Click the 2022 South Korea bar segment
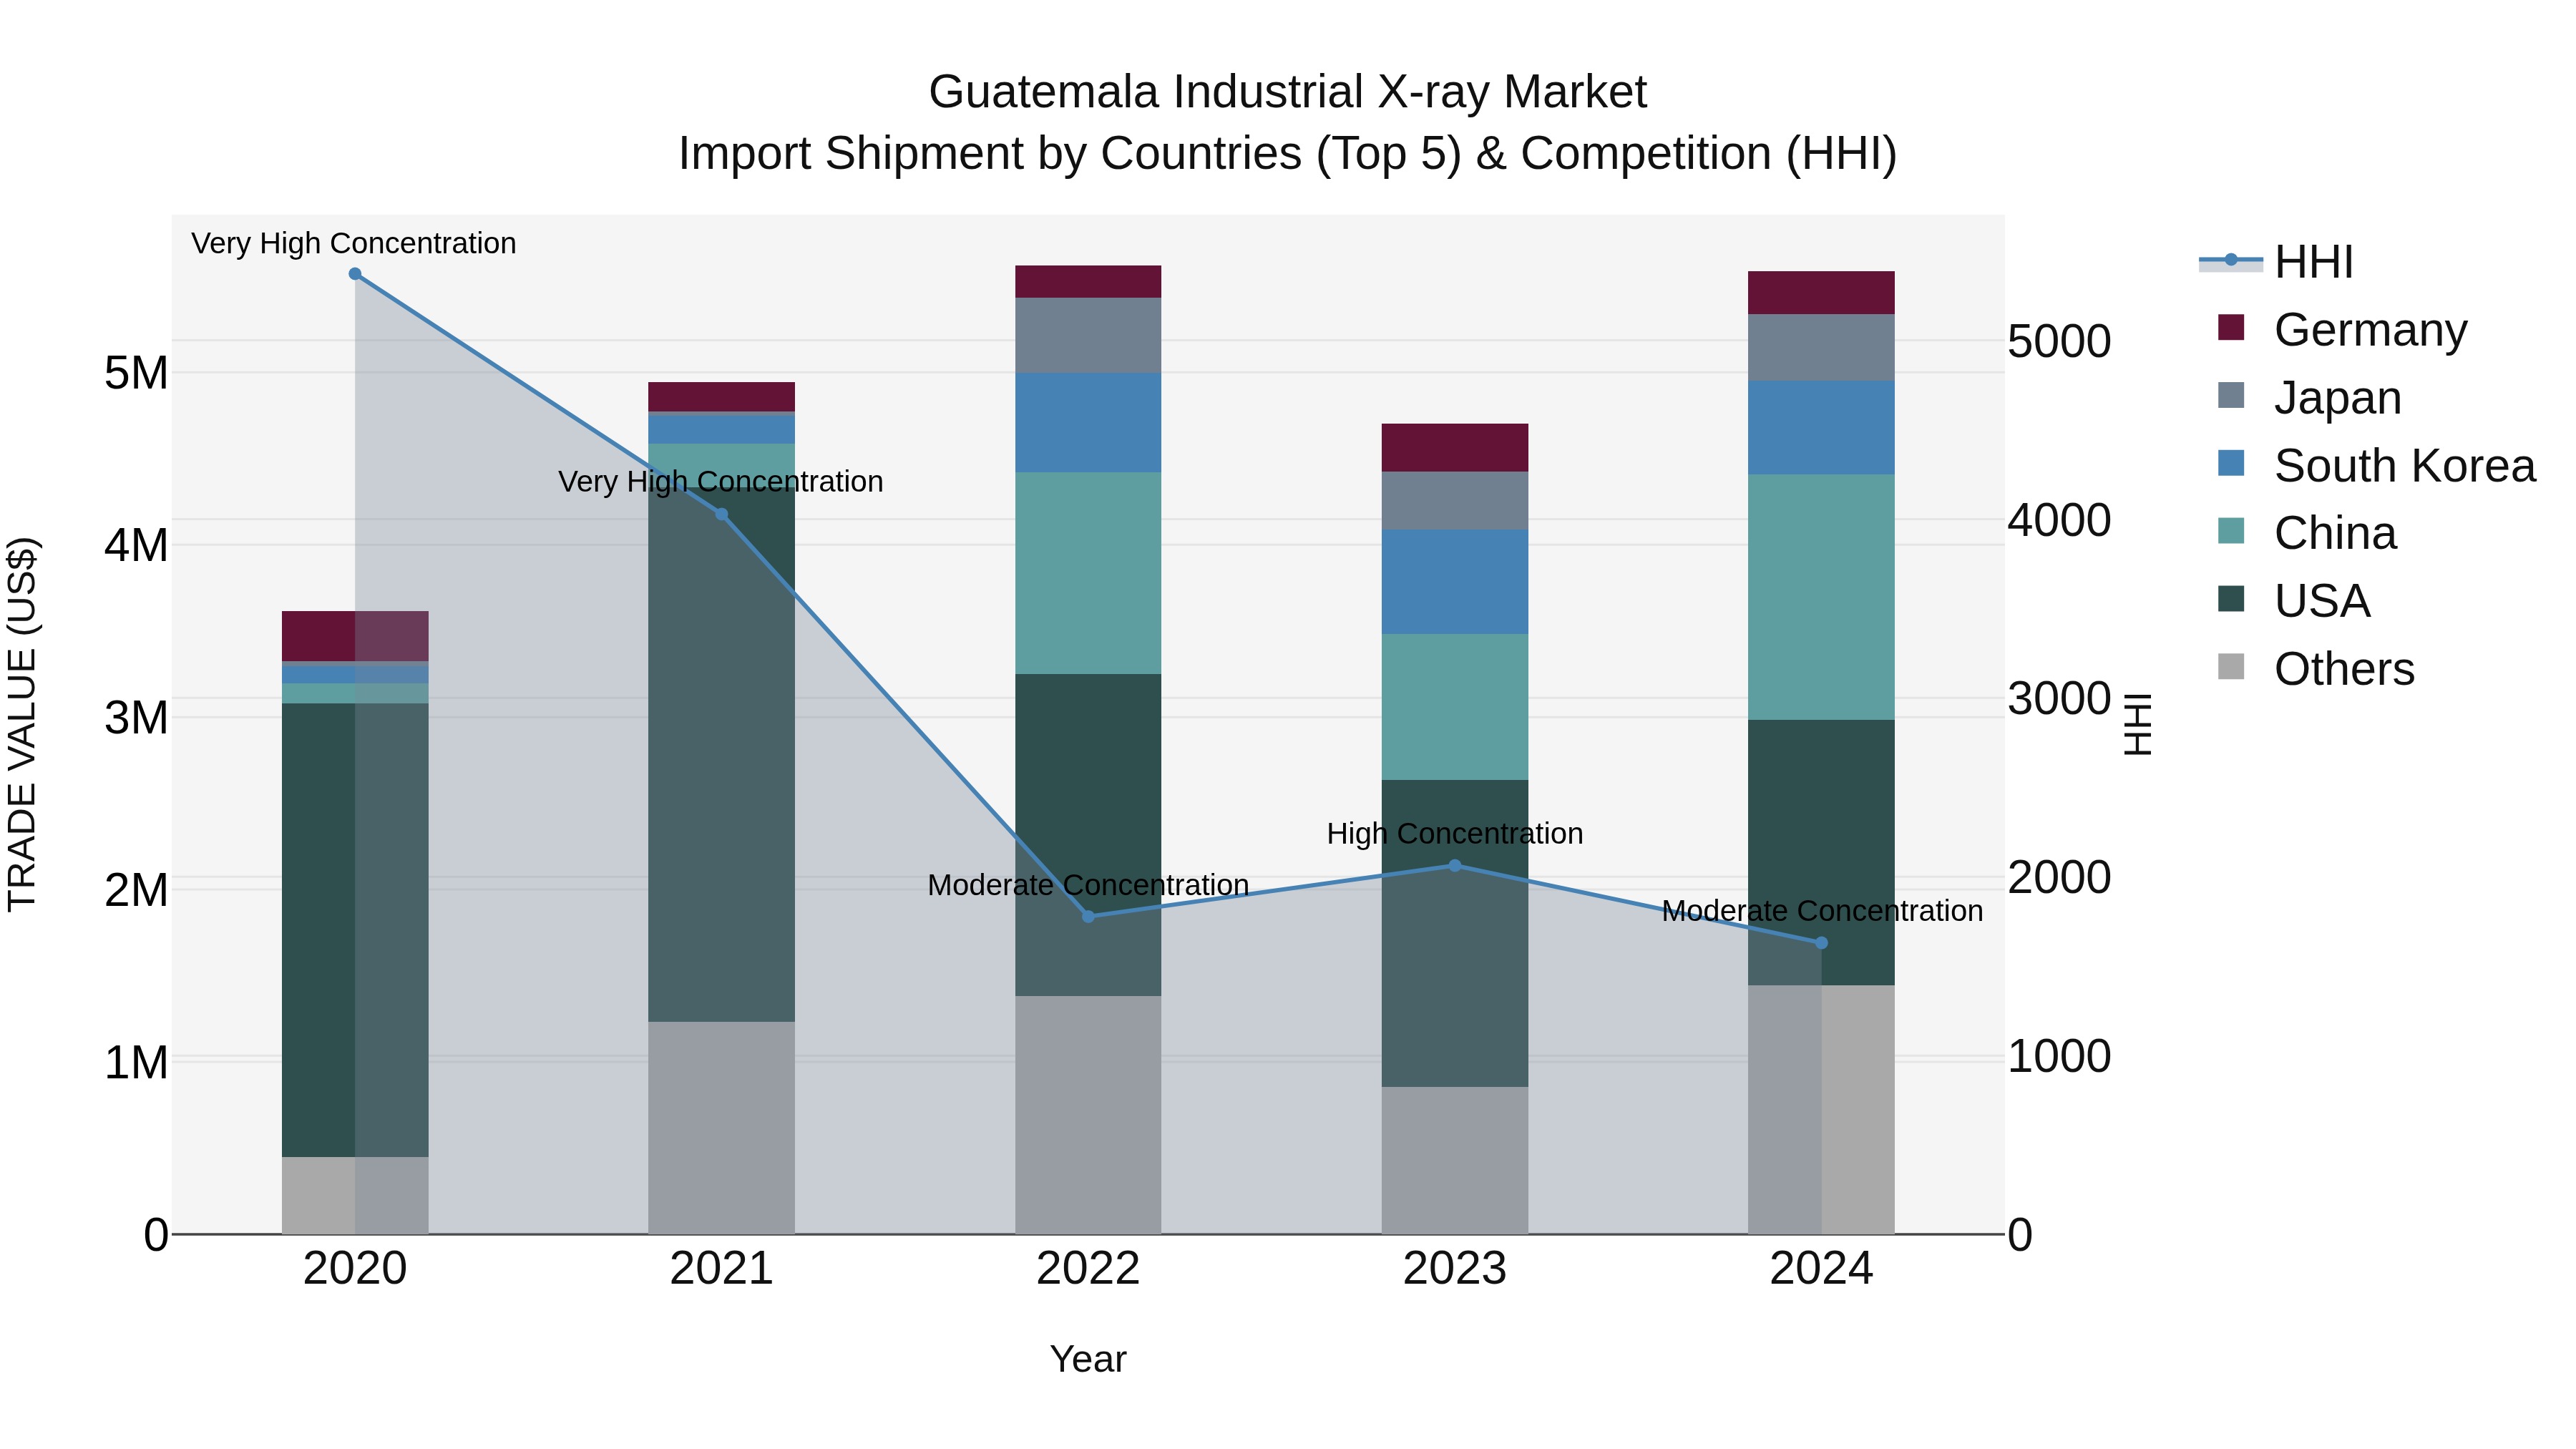Viewport: 2576px width, 1449px height. [1088, 423]
